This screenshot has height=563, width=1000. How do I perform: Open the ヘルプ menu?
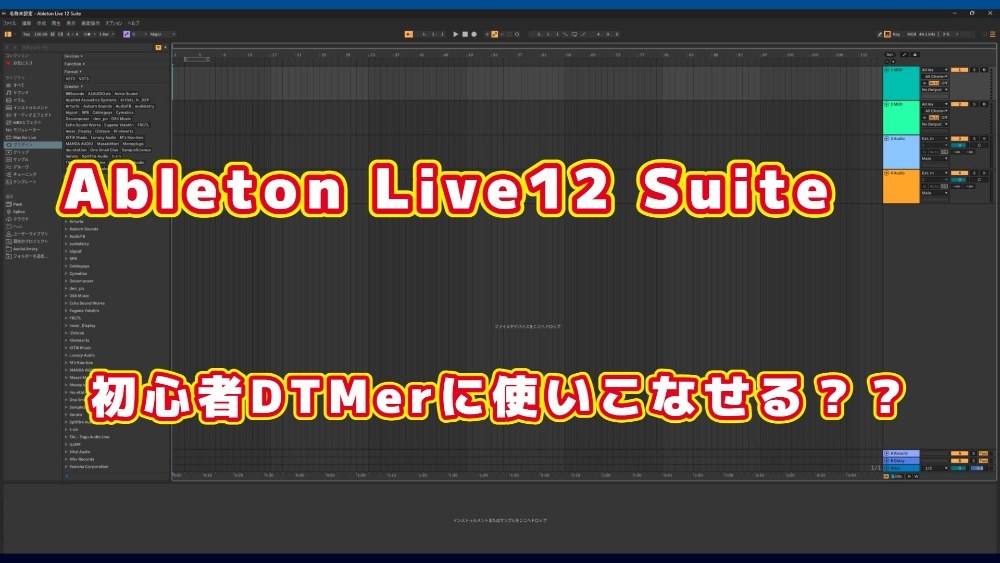tap(133, 23)
